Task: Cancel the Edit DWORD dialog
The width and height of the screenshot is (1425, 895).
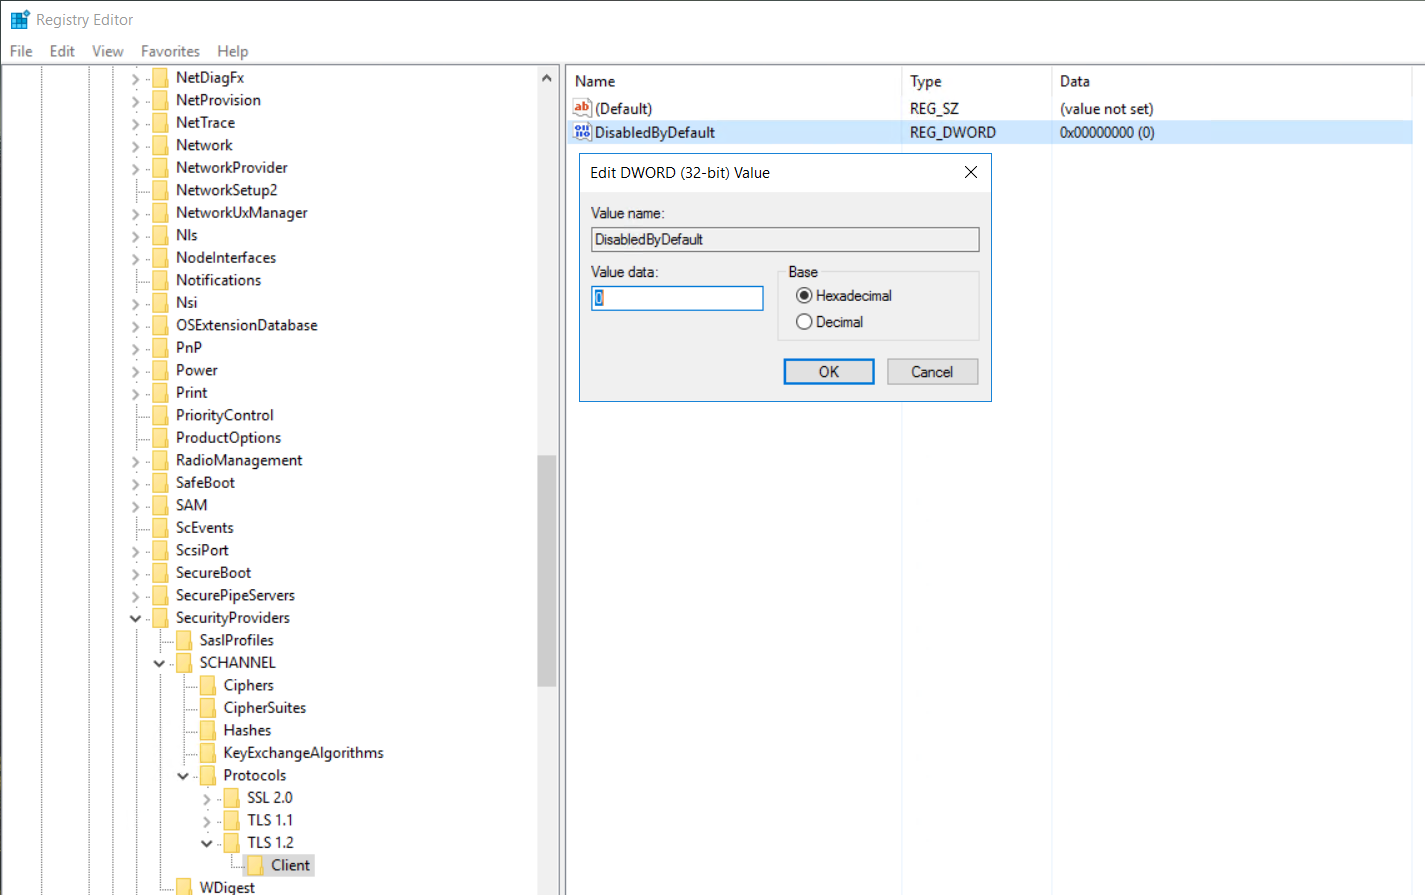Action: pyautogui.click(x=931, y=372)
